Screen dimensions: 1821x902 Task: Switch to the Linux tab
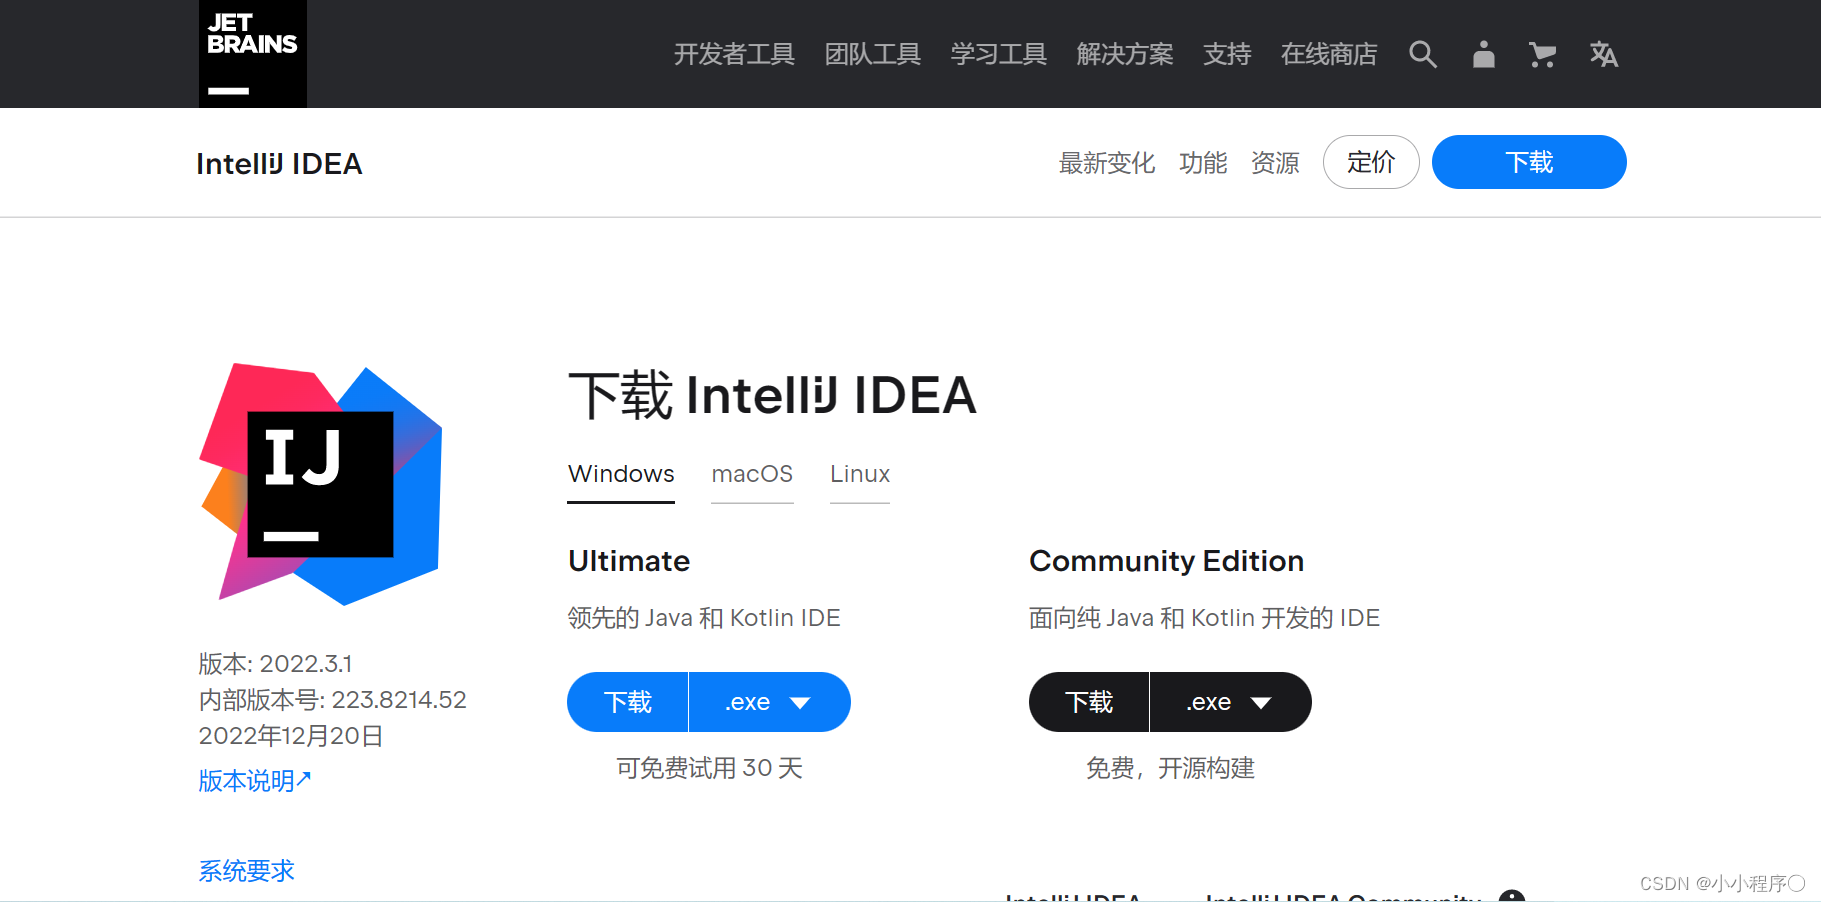(x=859, y=474)
